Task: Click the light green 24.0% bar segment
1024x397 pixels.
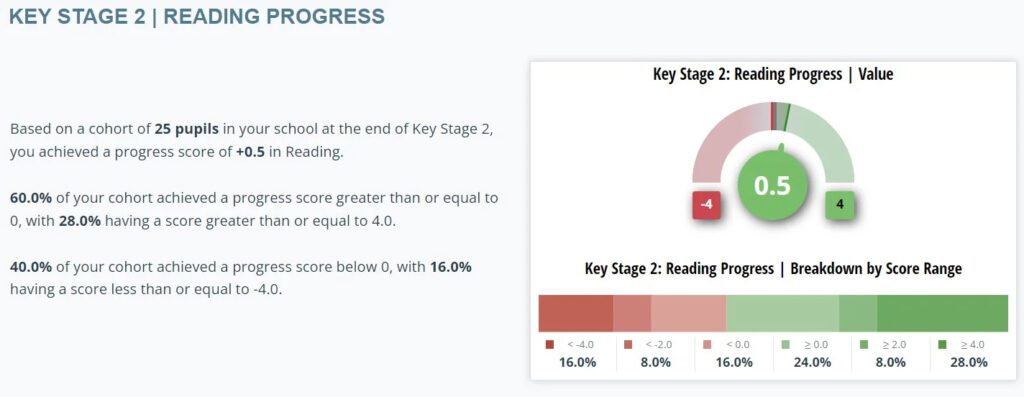Action: (782, 313)
